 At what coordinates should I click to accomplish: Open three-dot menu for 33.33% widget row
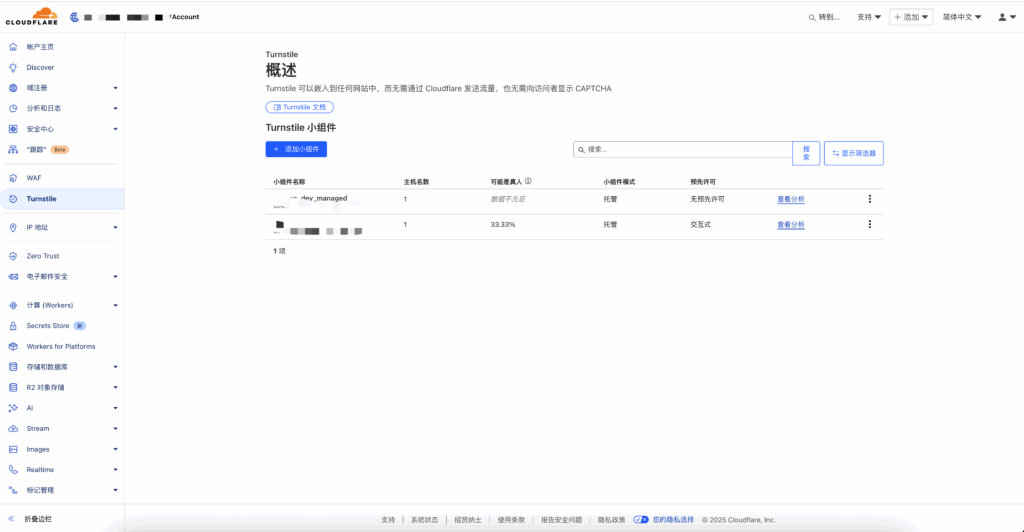pyautogui.click(x=869, y=225)
